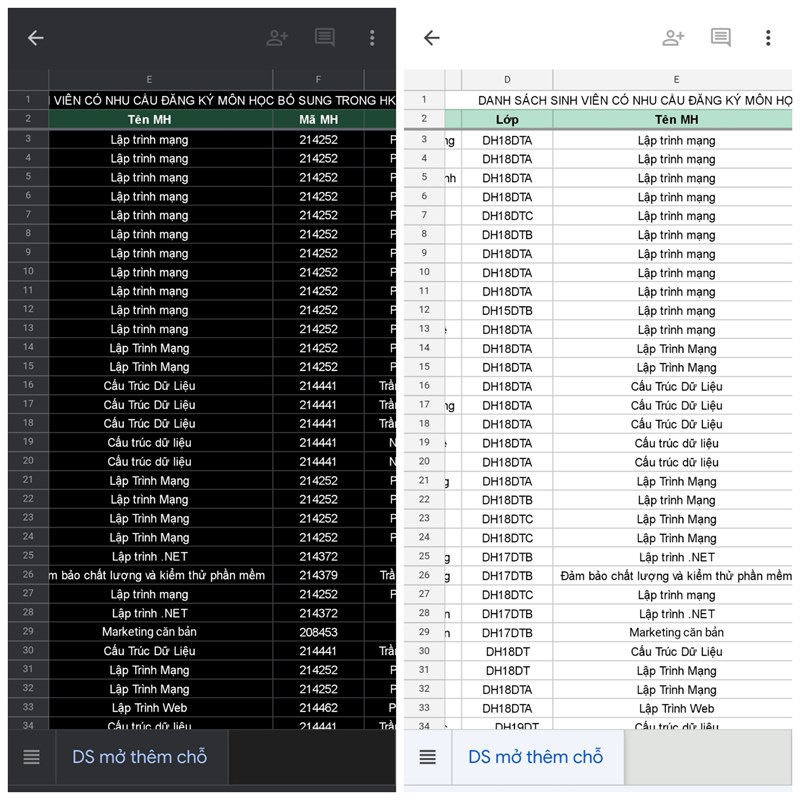
Task: Open comments with the comment icon, dark view
Action: [x=325, y=38]
